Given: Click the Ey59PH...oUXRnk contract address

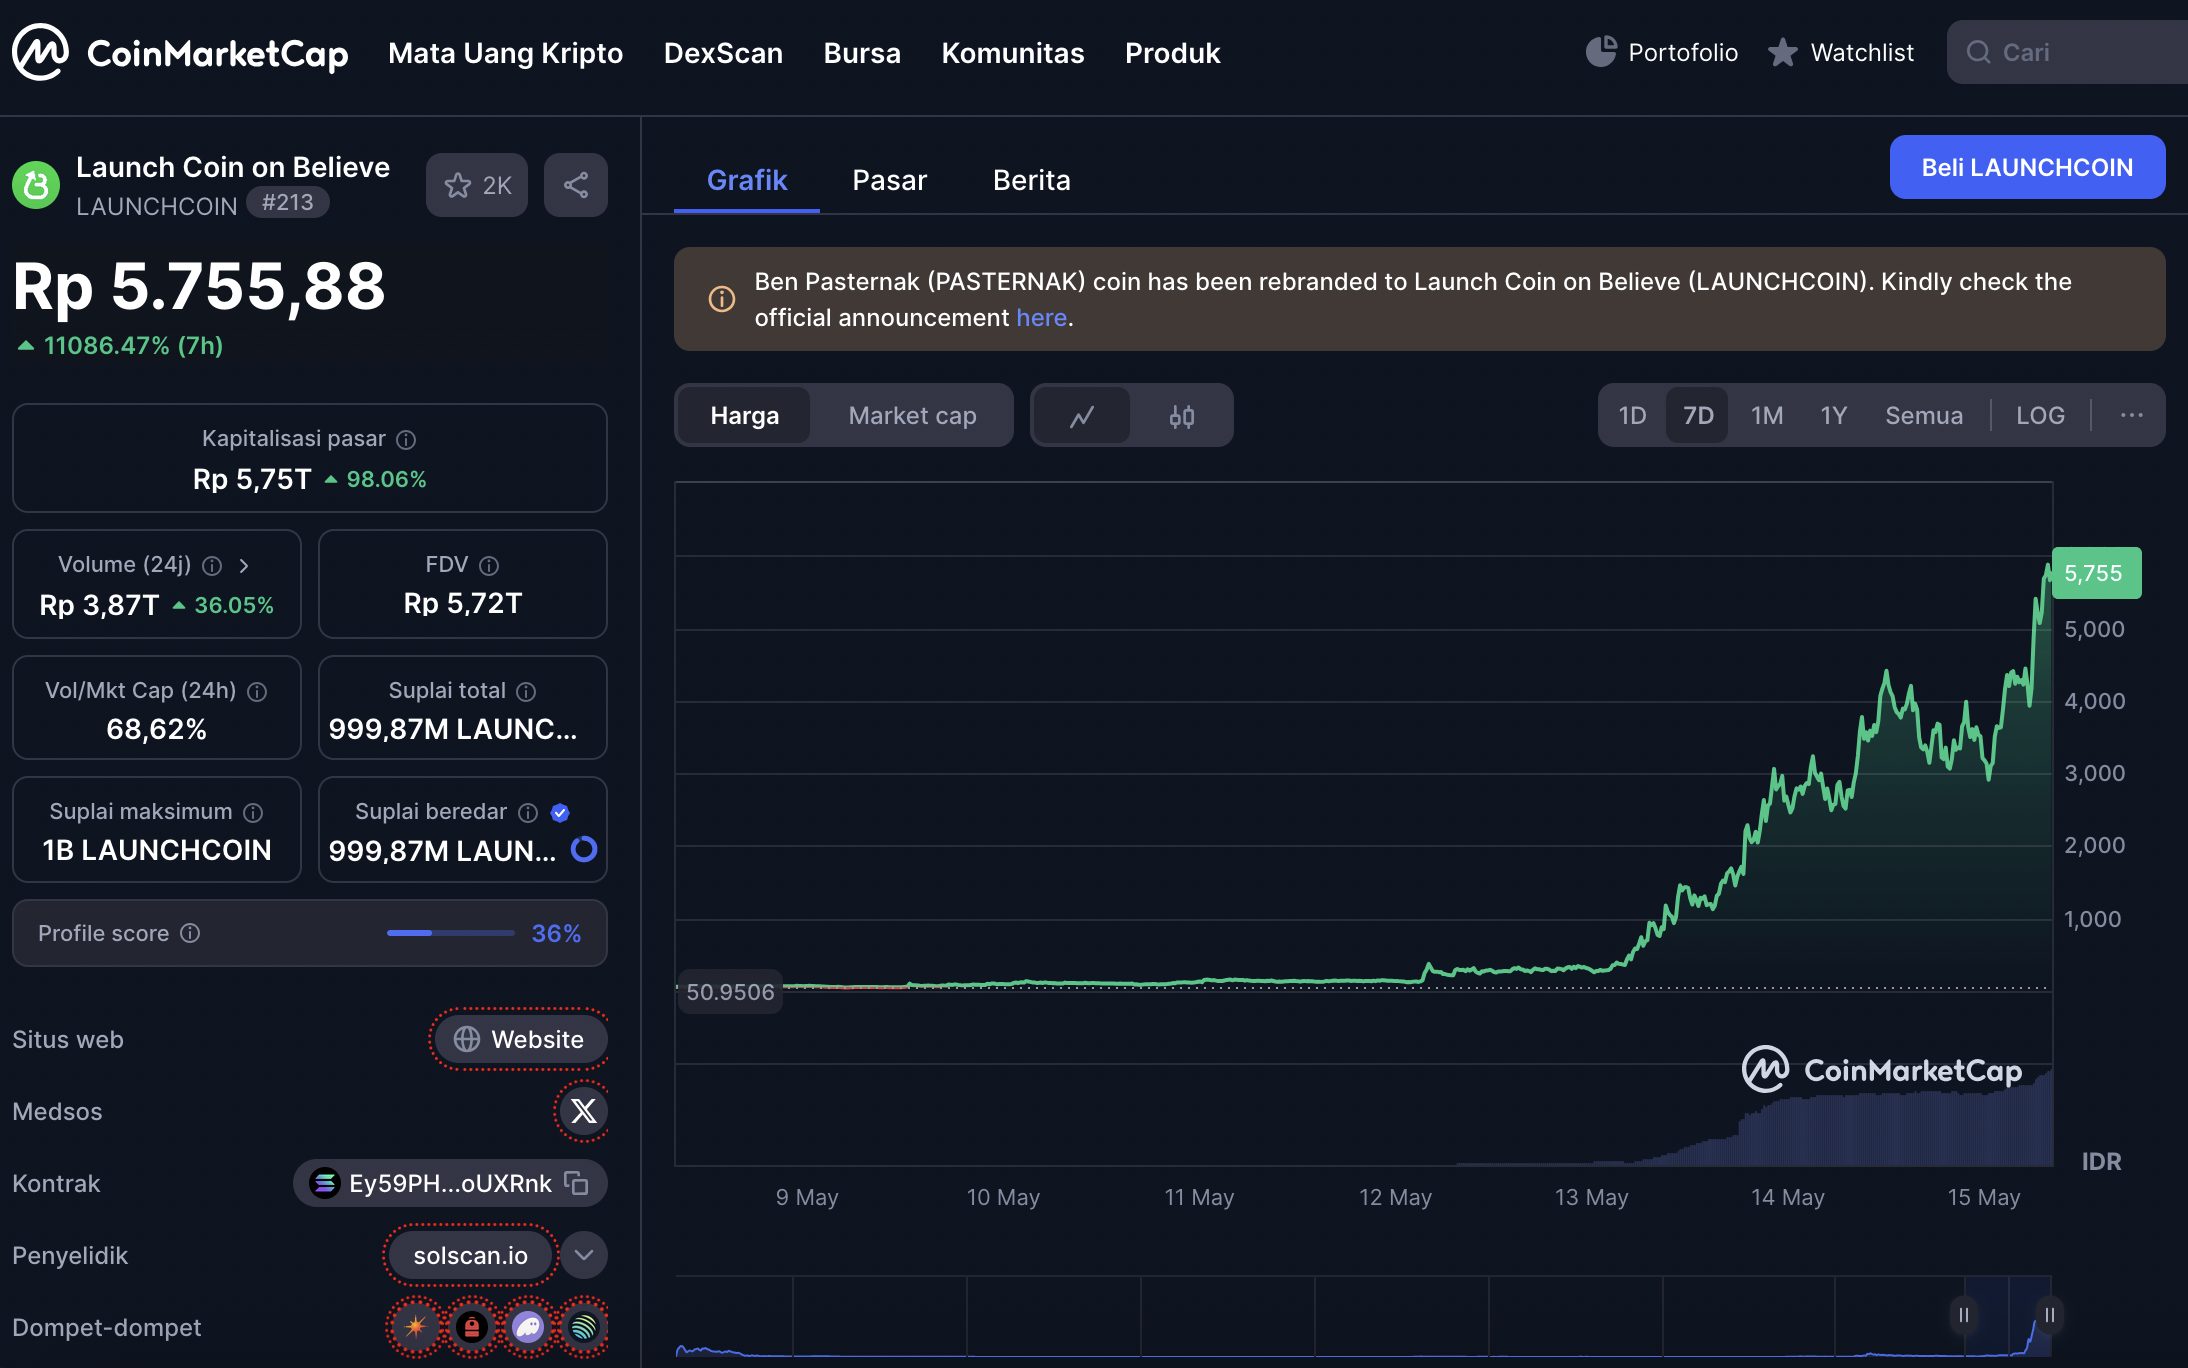Looking at the screenshot, I should pos(450,1183).
